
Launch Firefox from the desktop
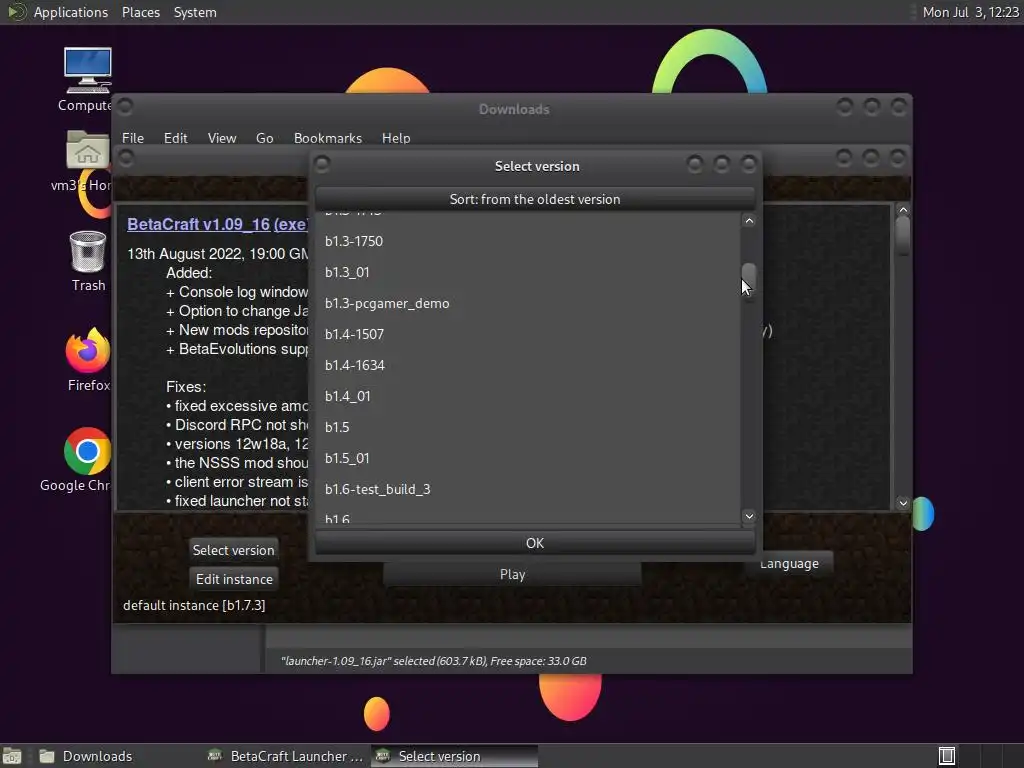pos(88,351)
